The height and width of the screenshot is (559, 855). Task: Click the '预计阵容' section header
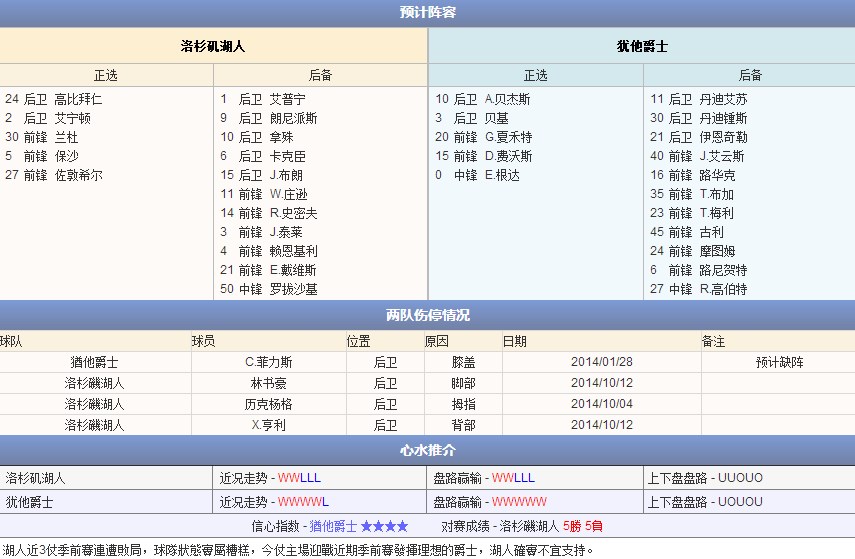click(x=428, y=12)
